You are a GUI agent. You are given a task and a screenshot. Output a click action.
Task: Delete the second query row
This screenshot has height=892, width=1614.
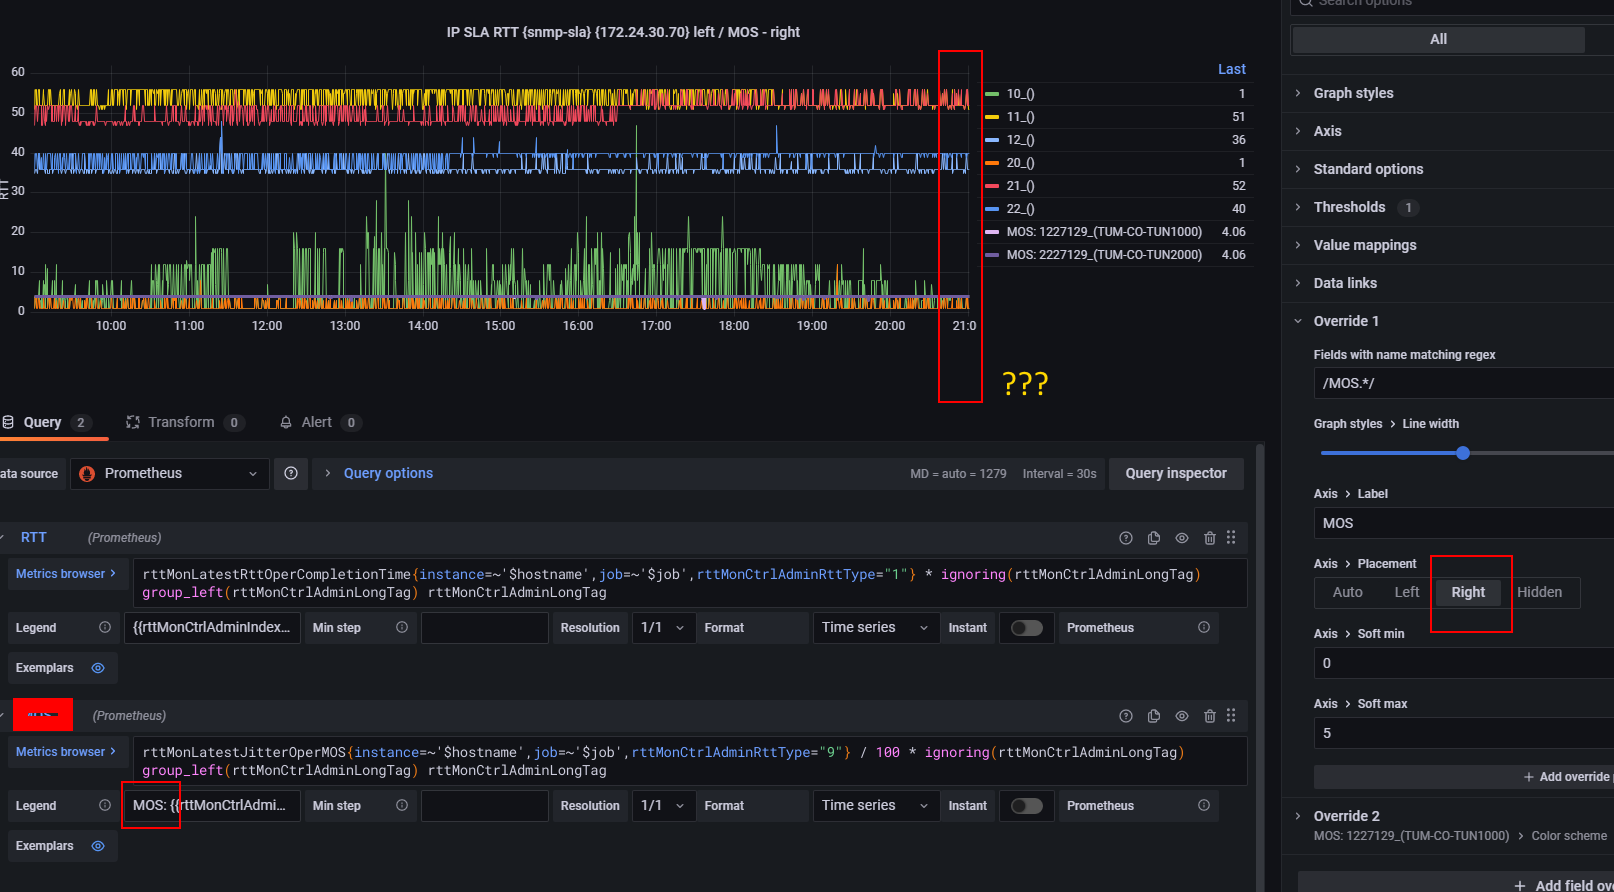tap(1210, 716)
